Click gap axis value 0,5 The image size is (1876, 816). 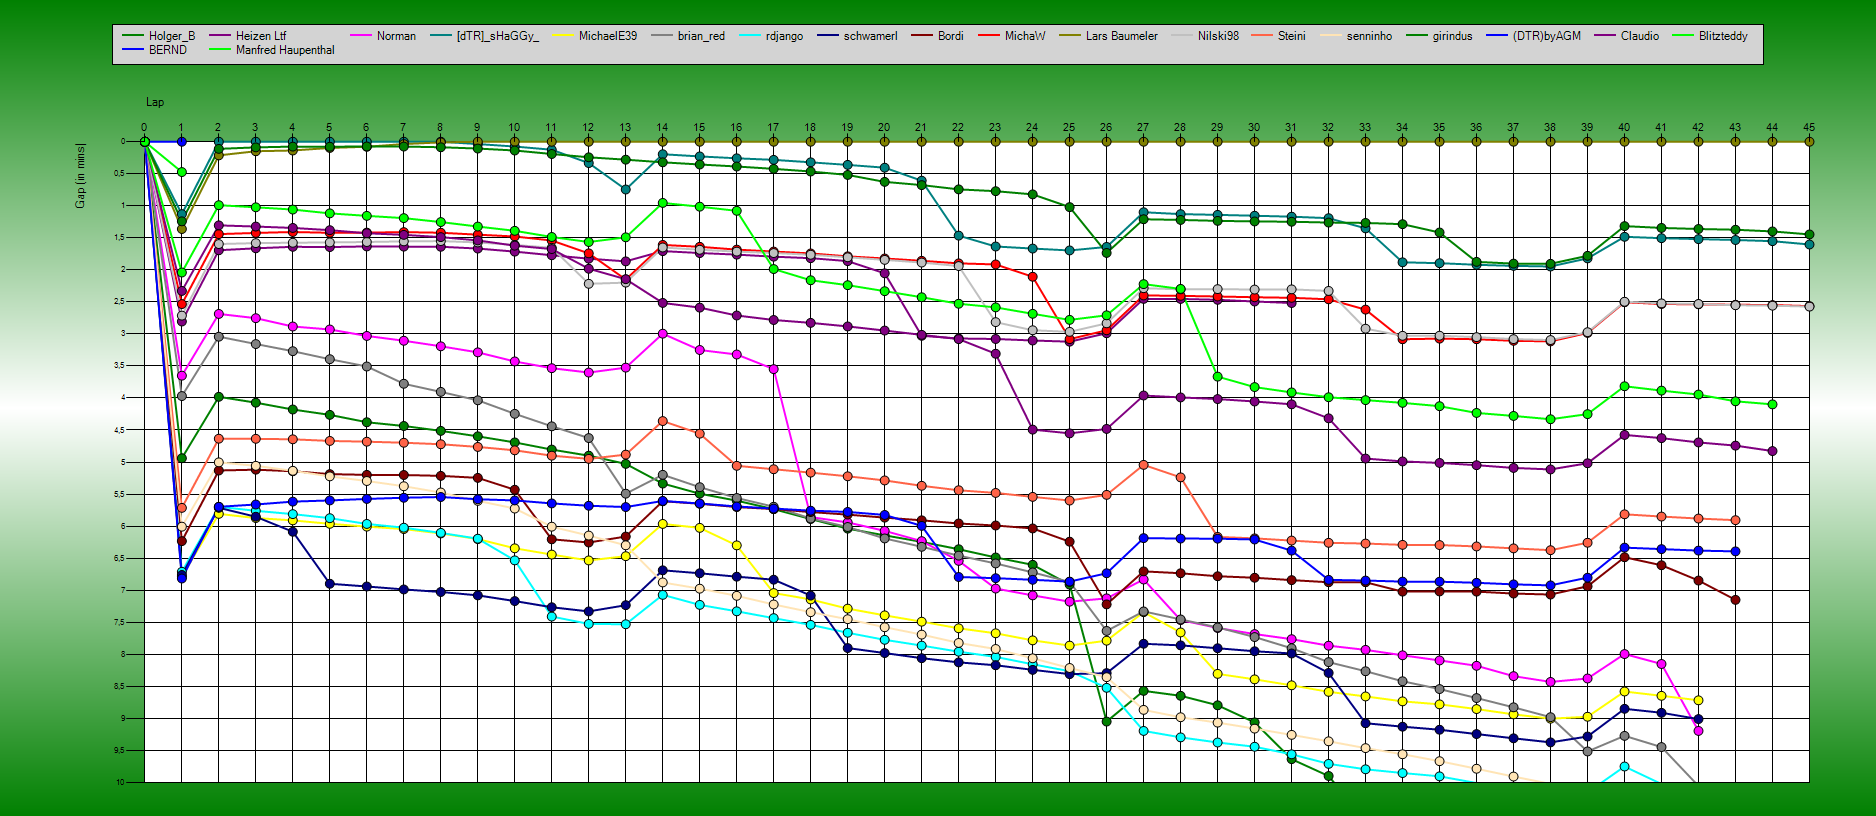119,174
